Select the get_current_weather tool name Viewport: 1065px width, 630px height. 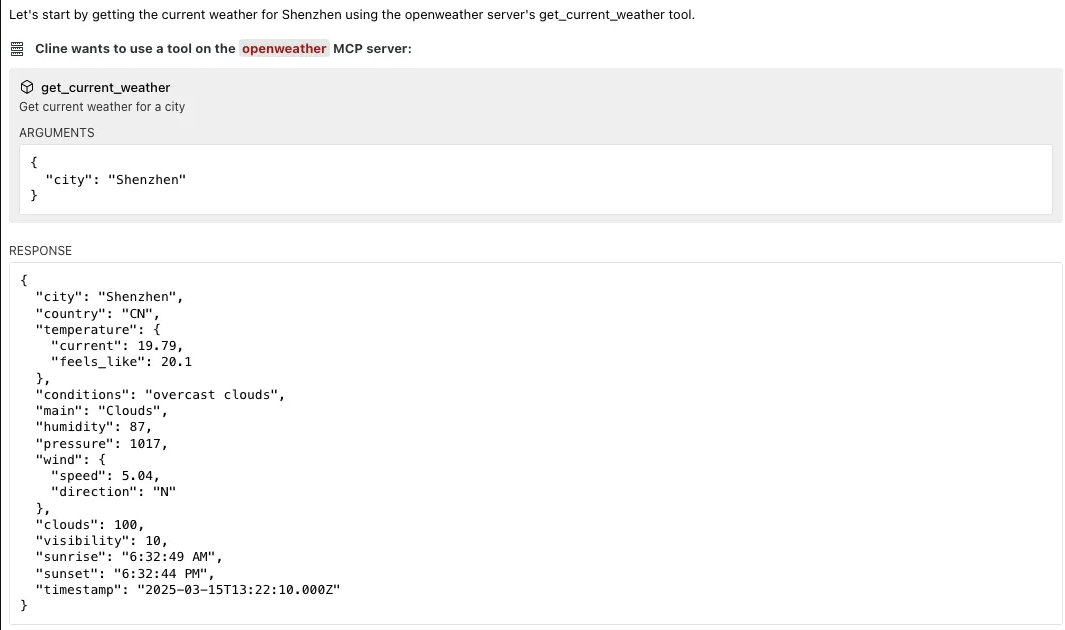tap(105, 88)
